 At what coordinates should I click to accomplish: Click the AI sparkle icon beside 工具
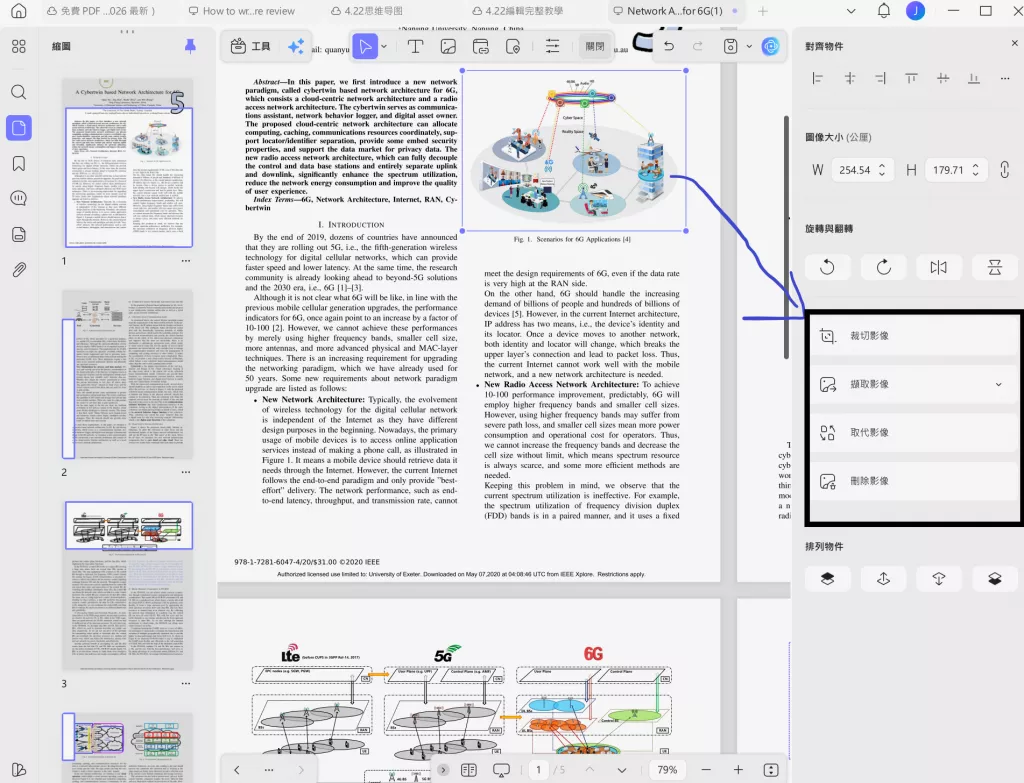[296, 46]
